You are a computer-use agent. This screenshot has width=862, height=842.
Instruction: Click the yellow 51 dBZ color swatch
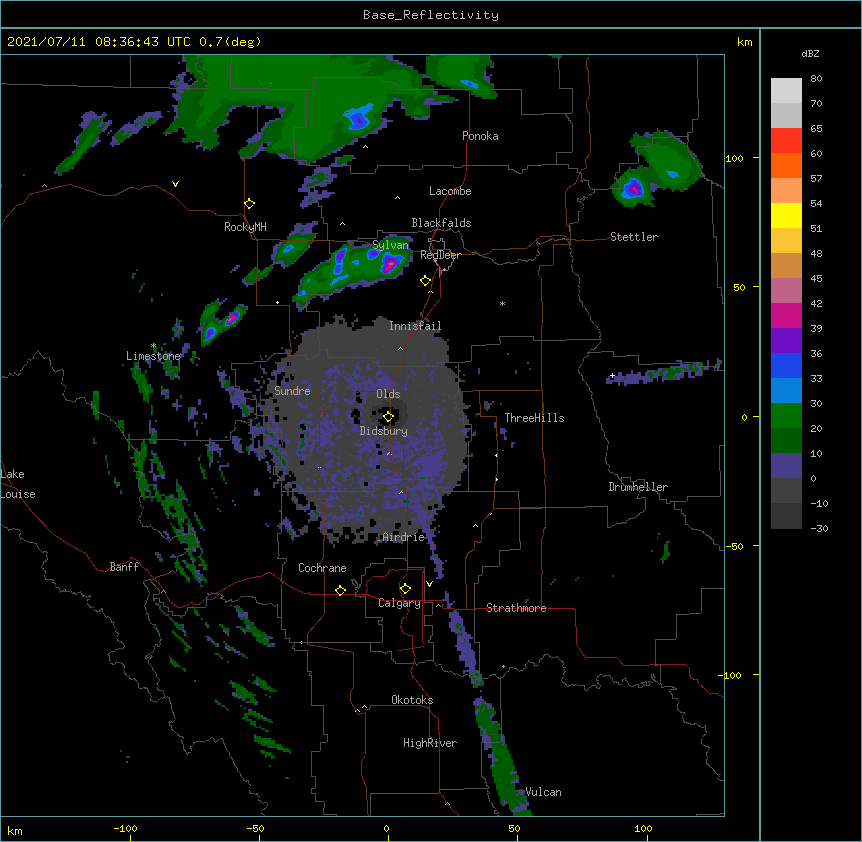(786, 215)
